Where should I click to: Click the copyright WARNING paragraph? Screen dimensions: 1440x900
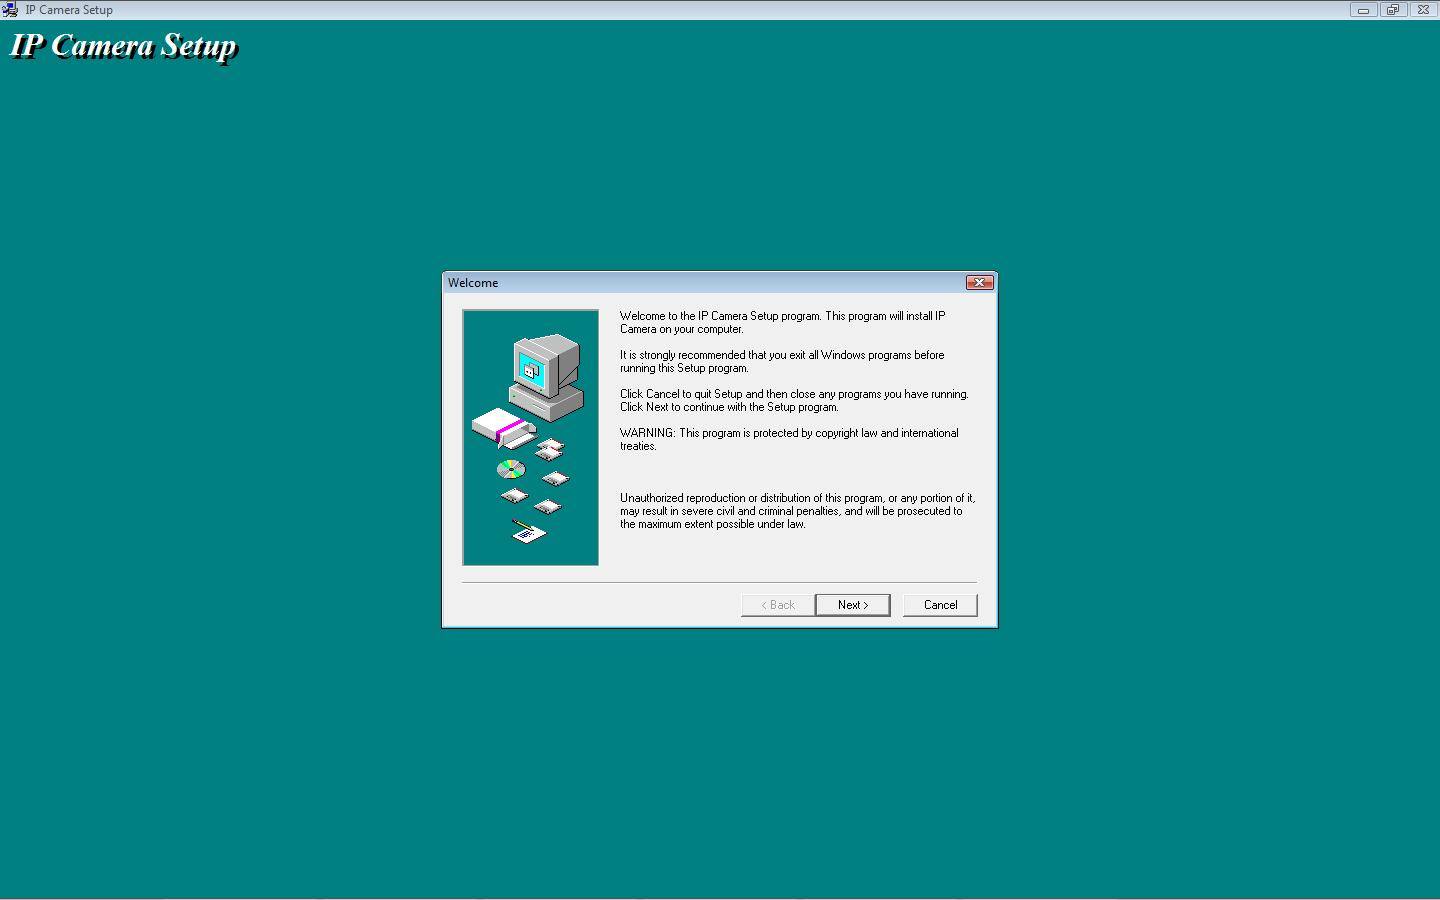point(789,439)
